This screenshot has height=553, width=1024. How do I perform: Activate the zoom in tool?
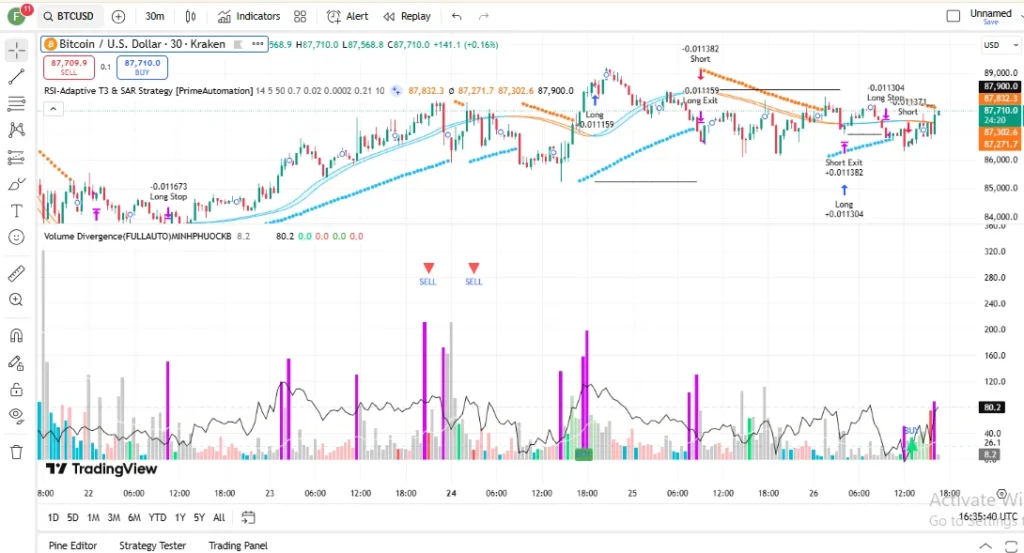coord(16,300)
